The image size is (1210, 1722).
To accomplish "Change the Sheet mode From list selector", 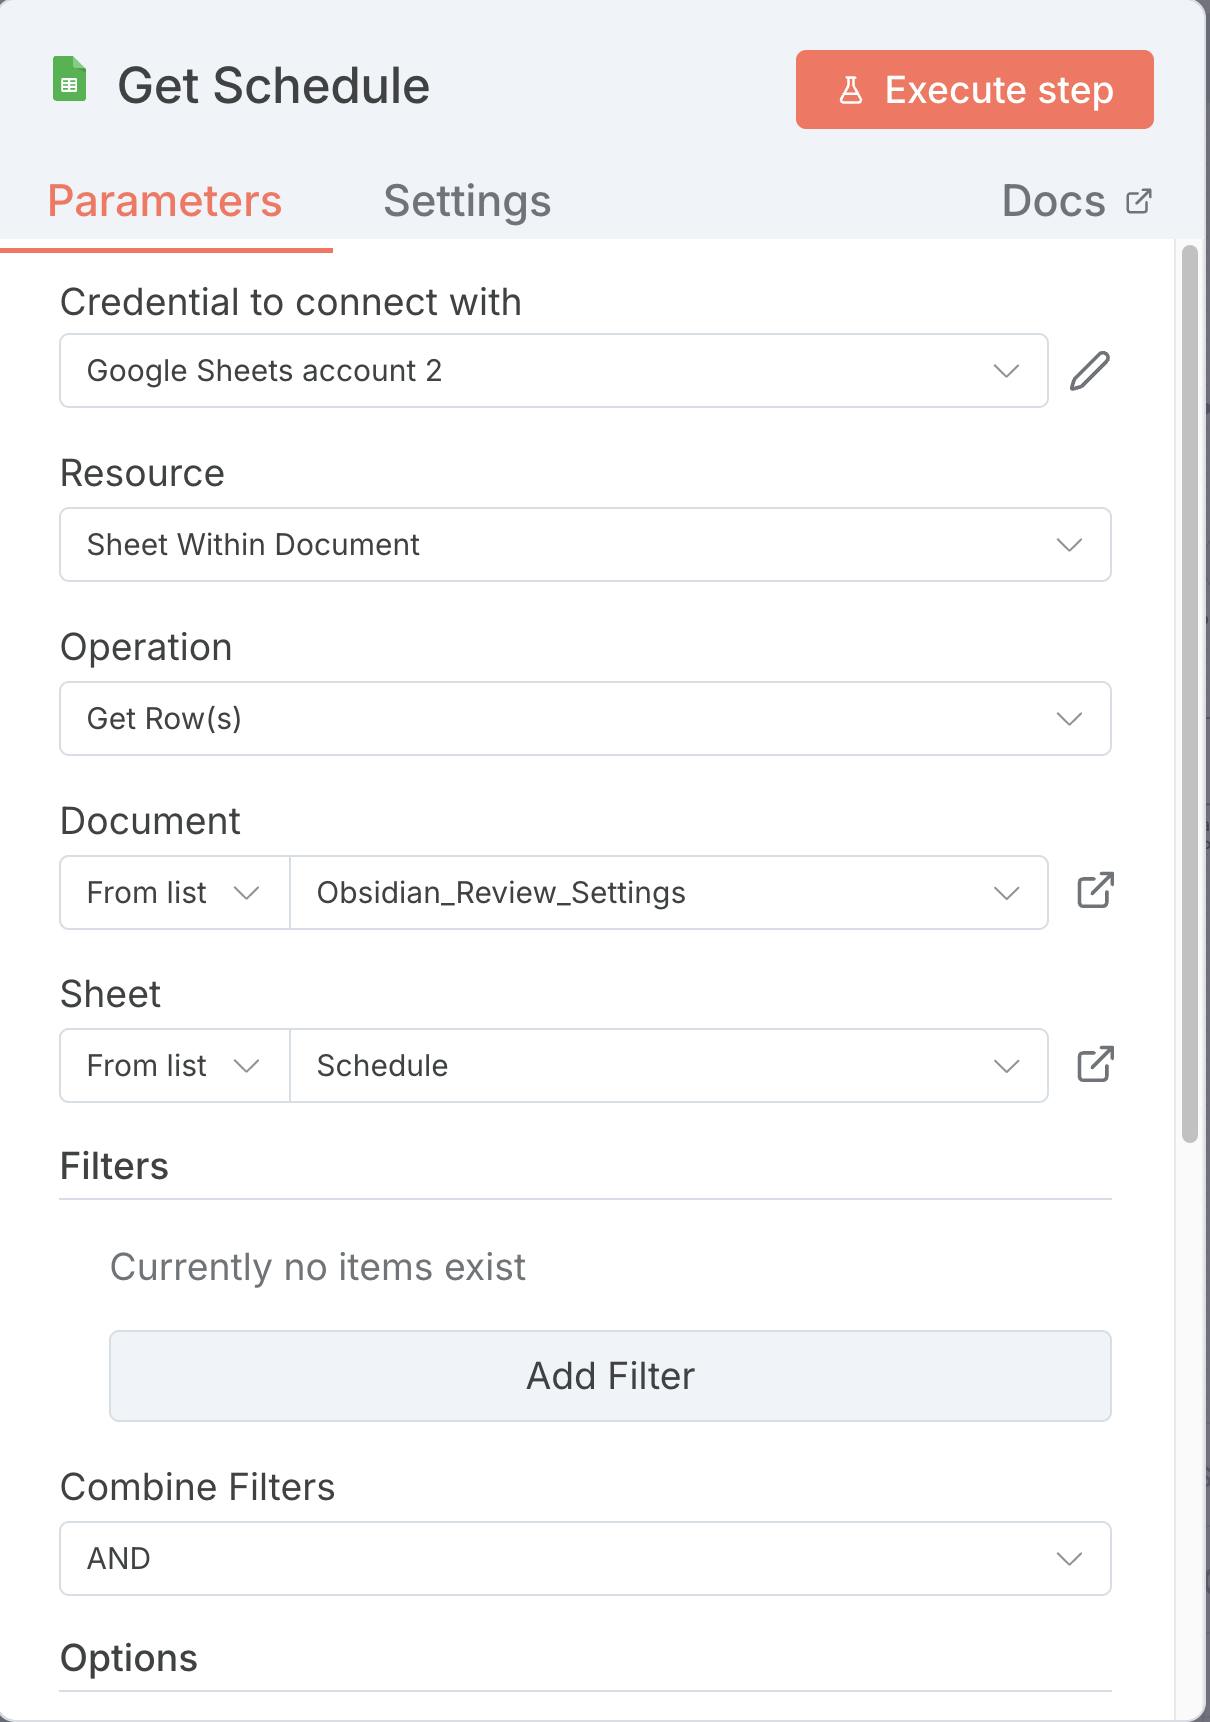I will point(174,1066).
